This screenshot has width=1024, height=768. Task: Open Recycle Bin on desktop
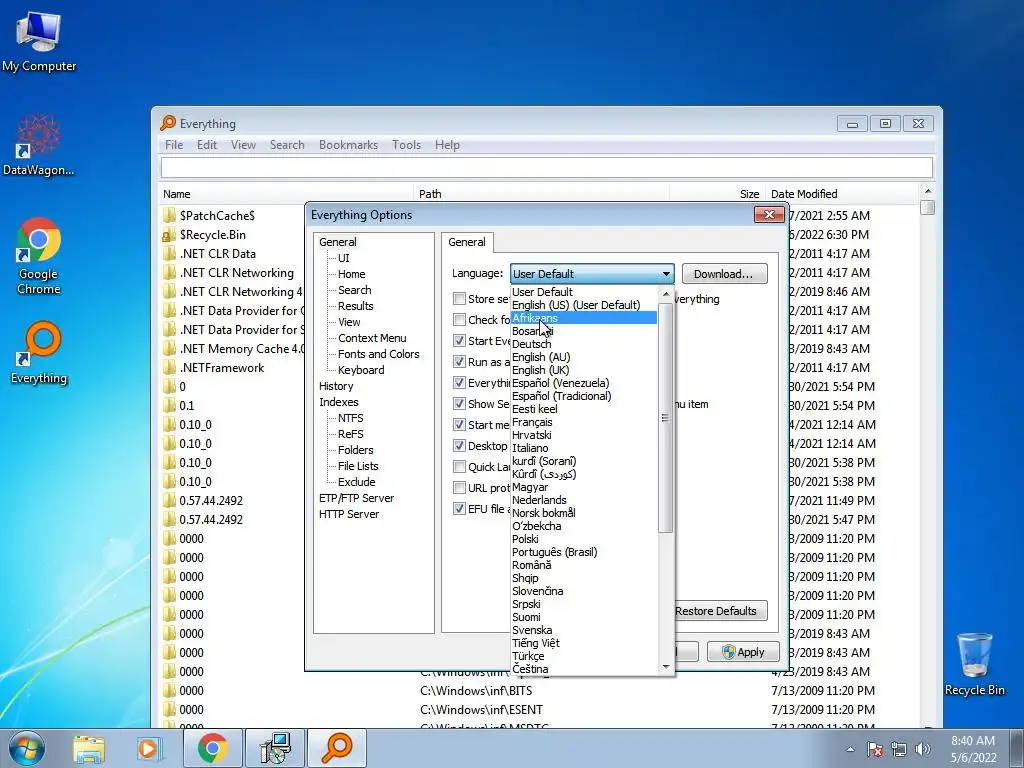pos(974,664)
